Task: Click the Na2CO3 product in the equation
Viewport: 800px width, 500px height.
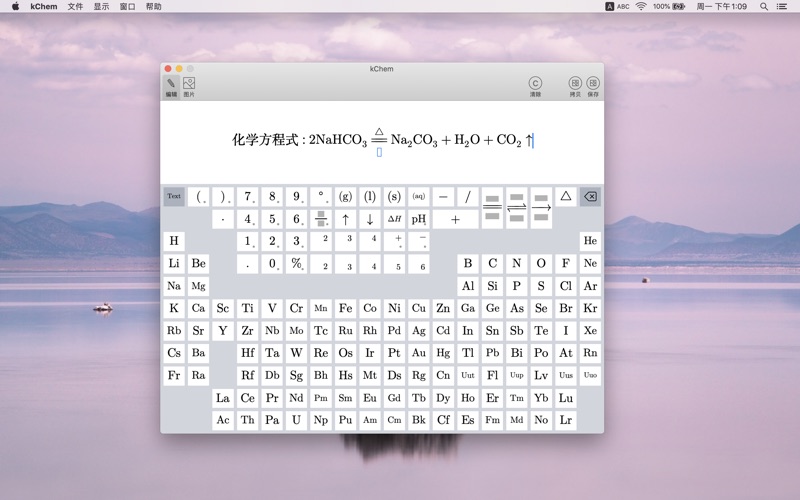Action: (x=414, y=140)
